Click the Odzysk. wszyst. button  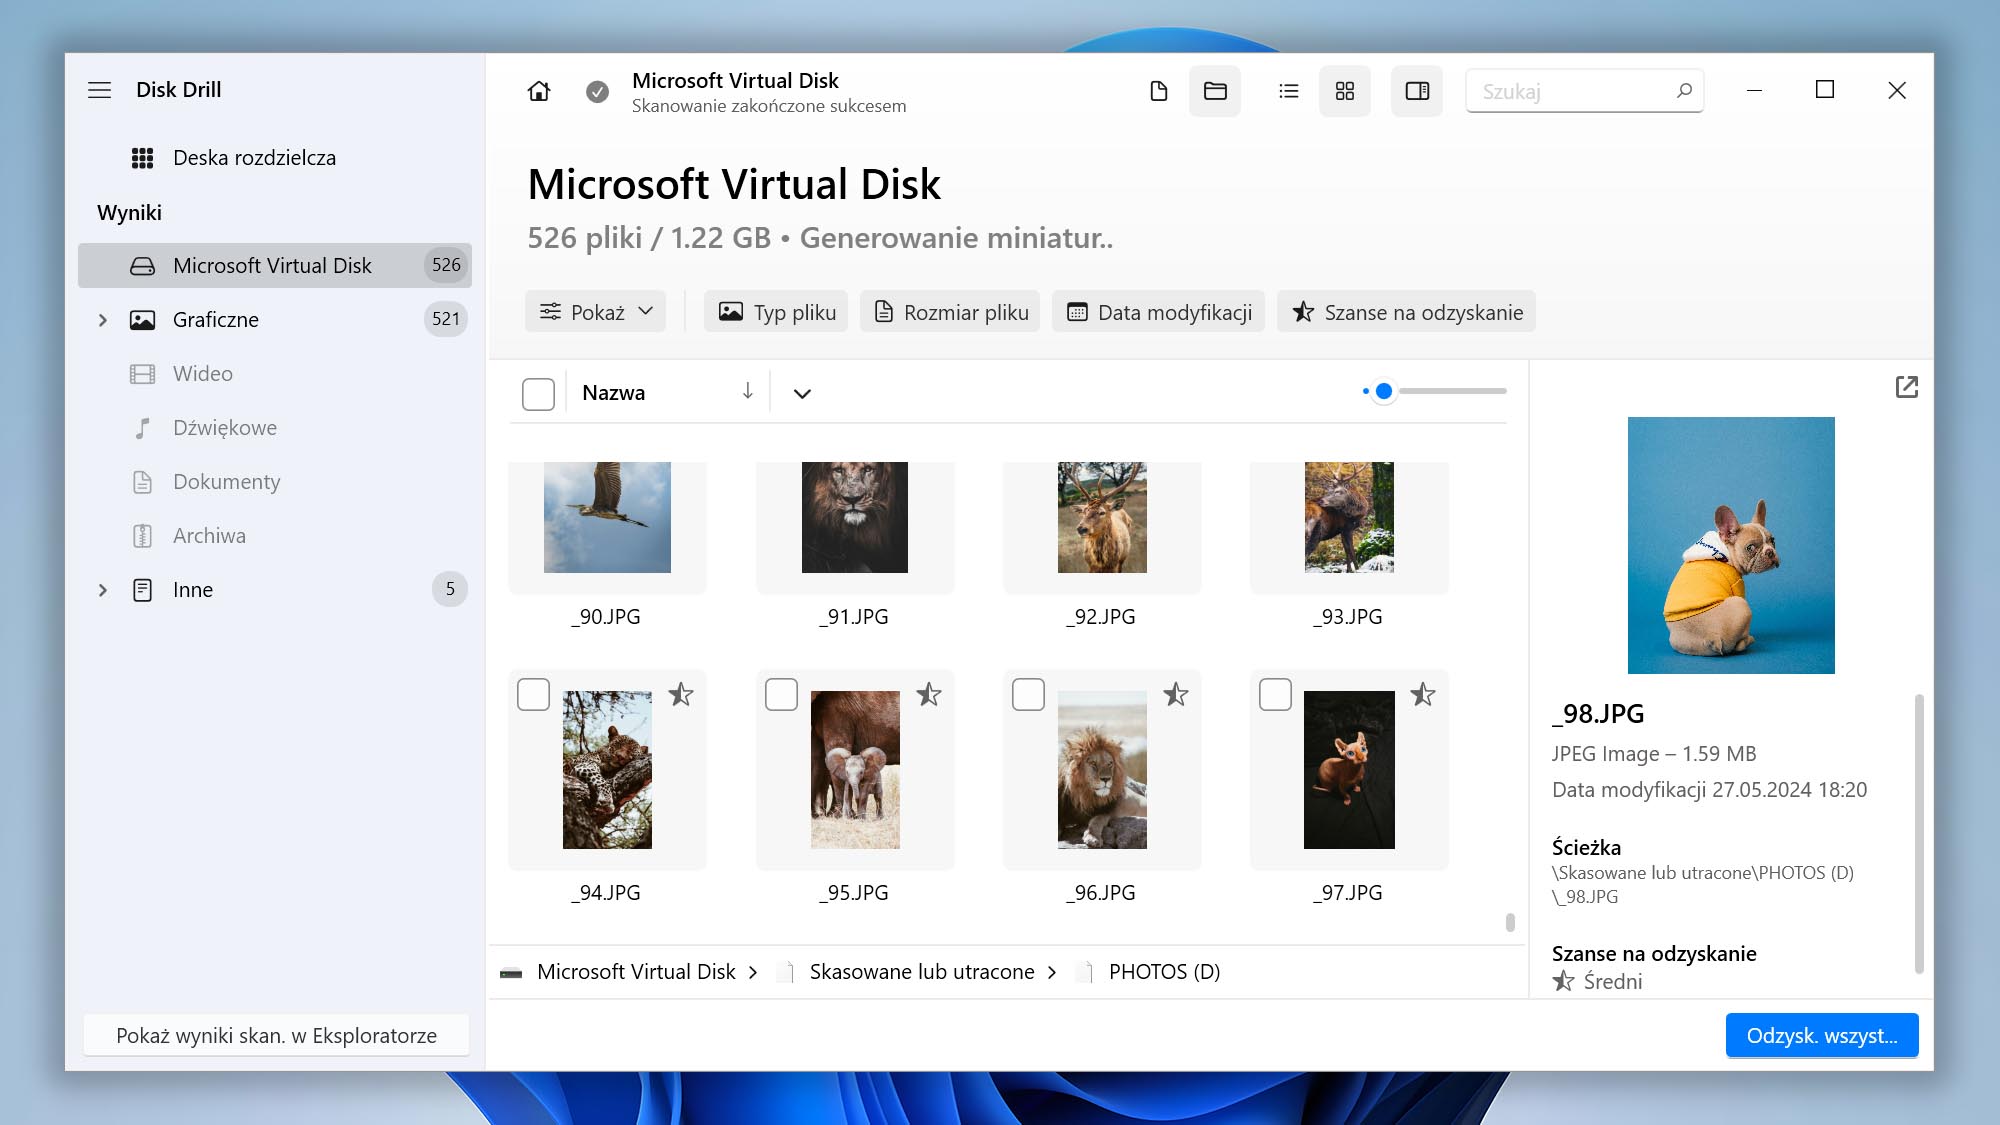pos(1821,1035)
